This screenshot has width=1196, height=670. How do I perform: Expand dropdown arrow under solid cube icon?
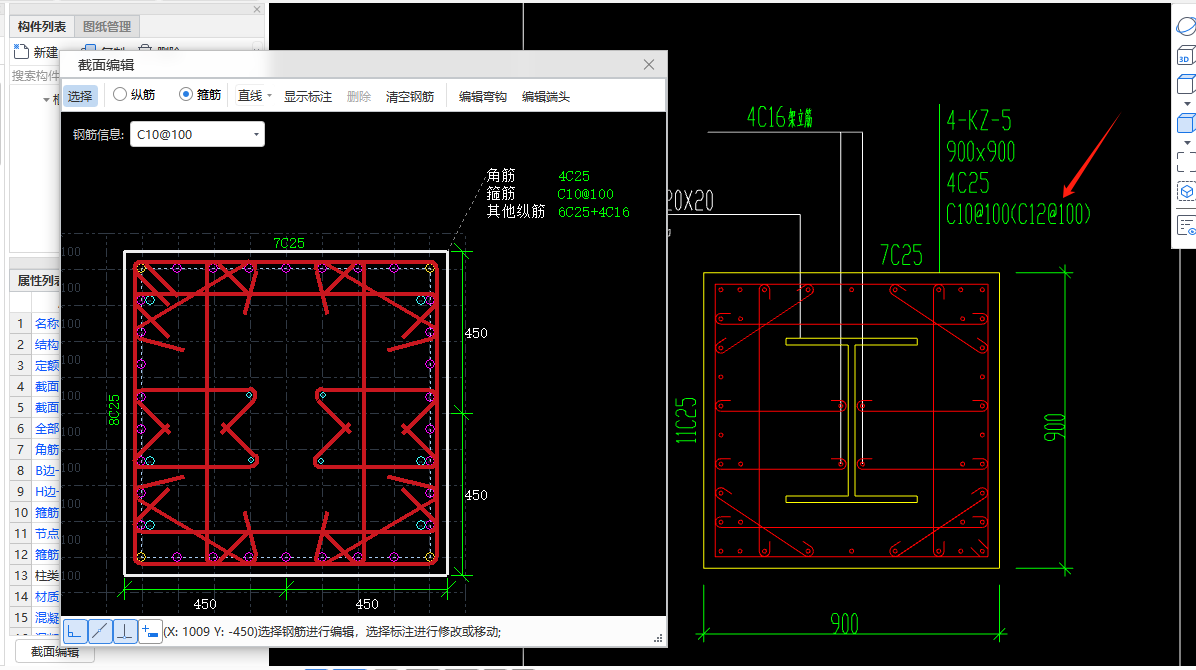pyautogui.click(x=1187, y=143)
